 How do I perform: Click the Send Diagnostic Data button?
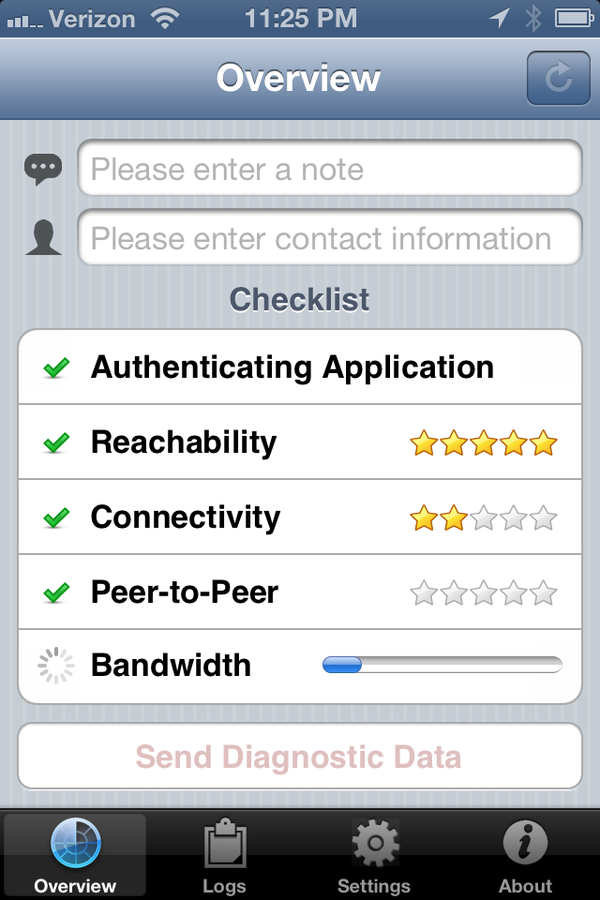300,756
